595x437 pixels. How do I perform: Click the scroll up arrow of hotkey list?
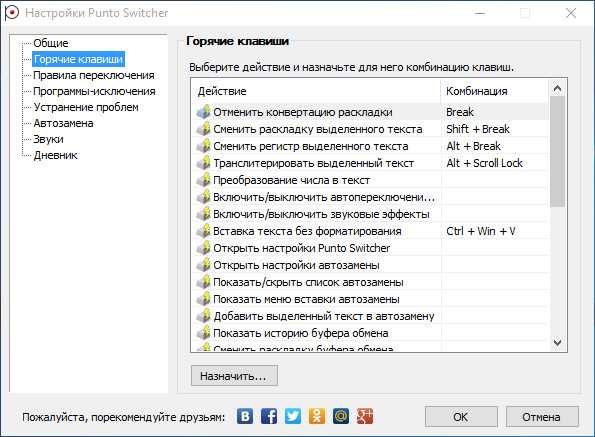tap(557, 88)
